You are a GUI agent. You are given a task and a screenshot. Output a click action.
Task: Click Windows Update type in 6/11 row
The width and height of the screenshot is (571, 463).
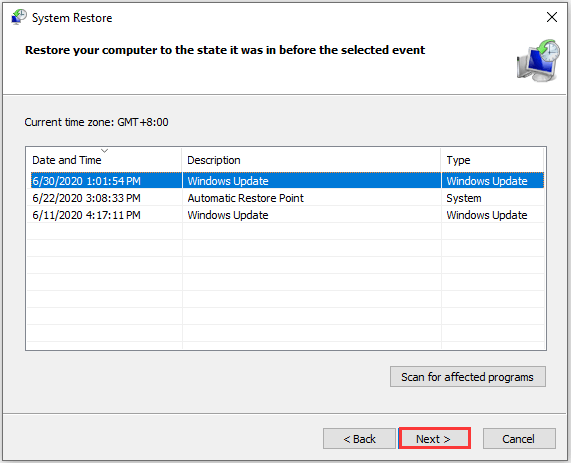487,215
